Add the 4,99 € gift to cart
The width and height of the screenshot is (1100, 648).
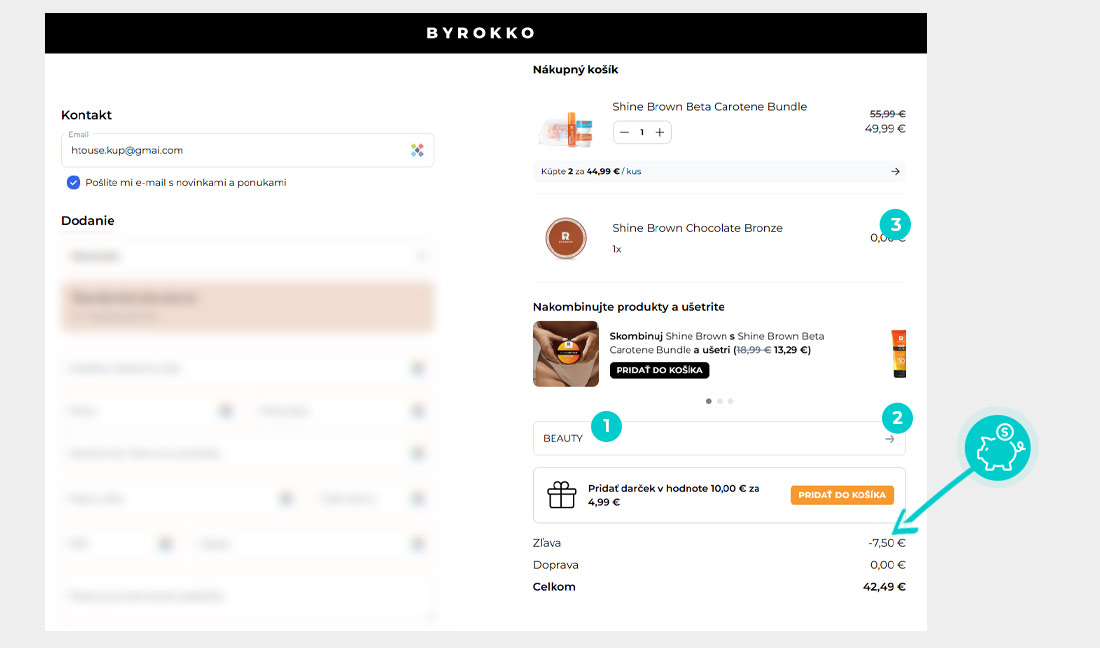pos(842,495)
